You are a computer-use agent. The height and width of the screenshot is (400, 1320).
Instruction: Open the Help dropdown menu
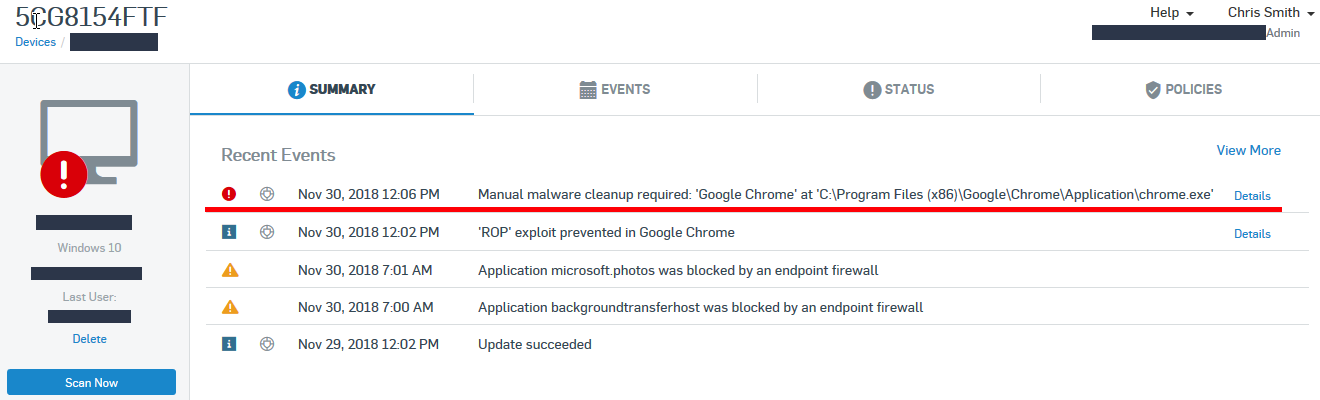pos(1172,13)
